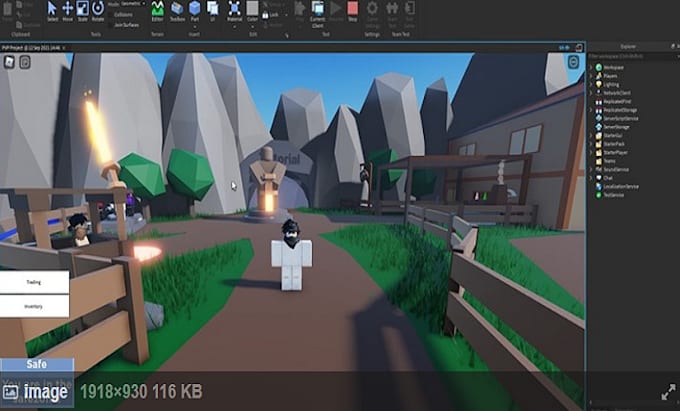
Task: Open the Roblox menu in viewport
Action: [9, 62]
